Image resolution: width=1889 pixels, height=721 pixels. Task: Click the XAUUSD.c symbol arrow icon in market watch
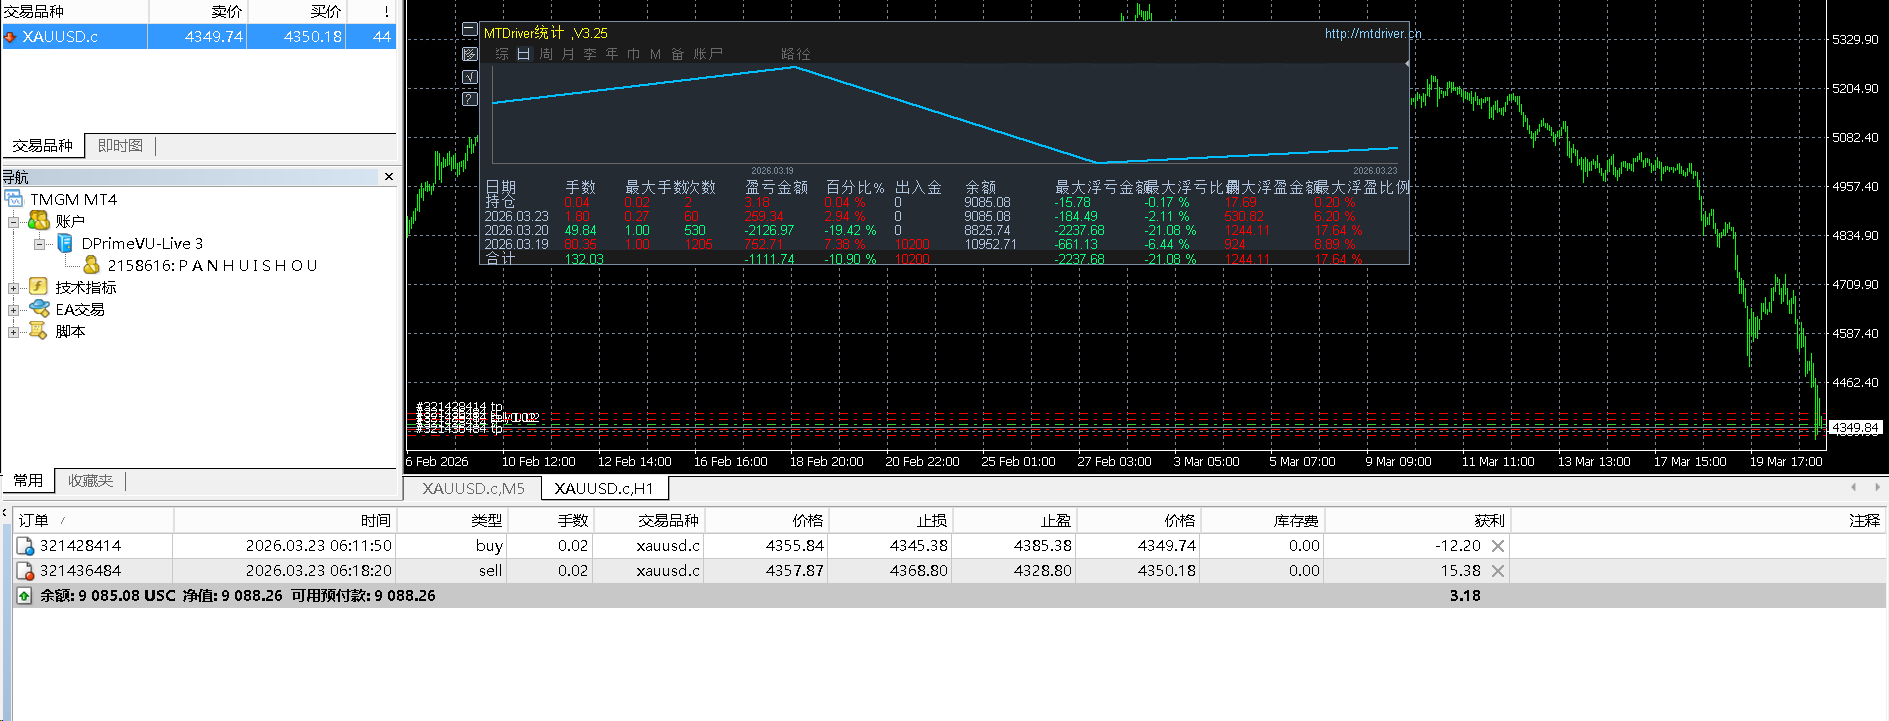click(11, 37)
